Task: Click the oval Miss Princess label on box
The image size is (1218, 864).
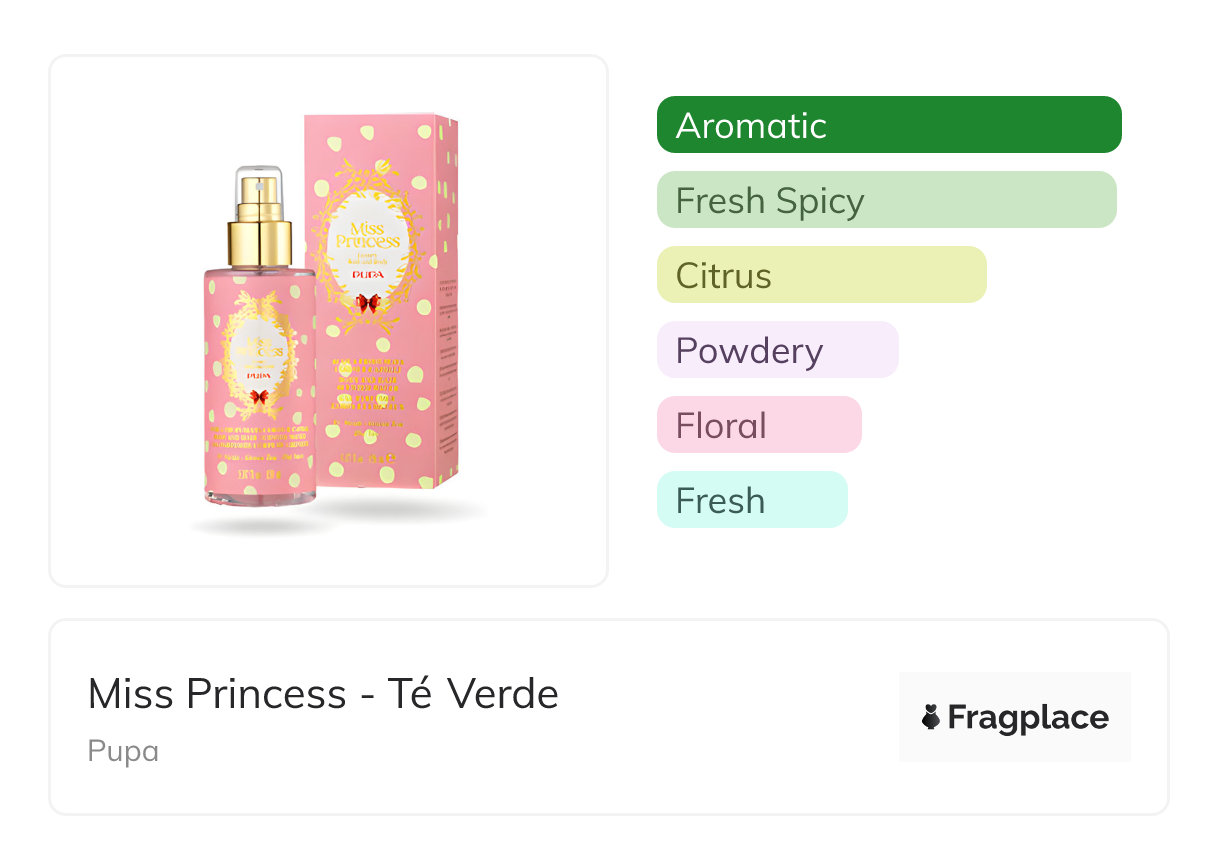Action: [x=367, y=245]
